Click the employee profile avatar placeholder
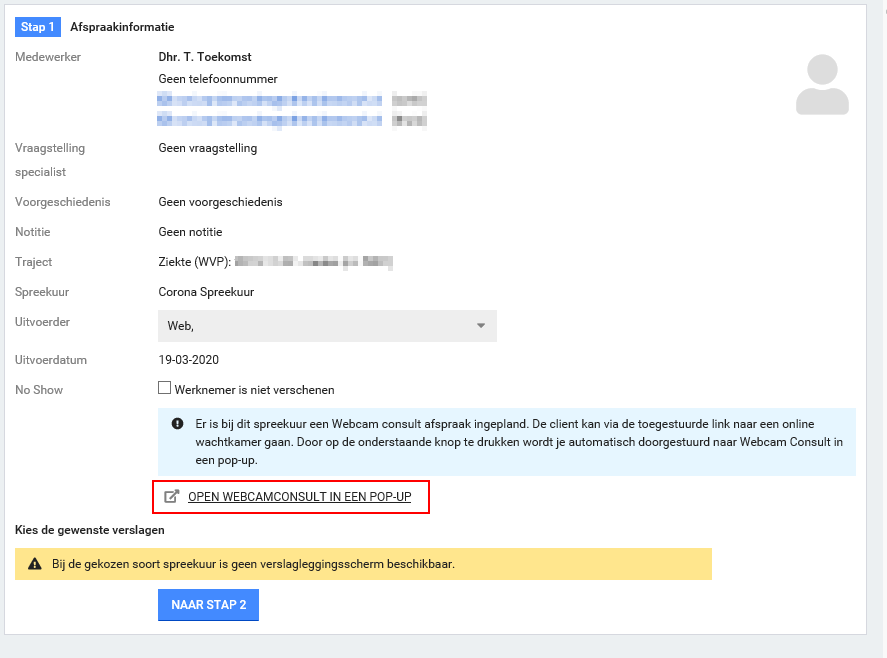The image size is (887, 658). (x=822, y=85)
